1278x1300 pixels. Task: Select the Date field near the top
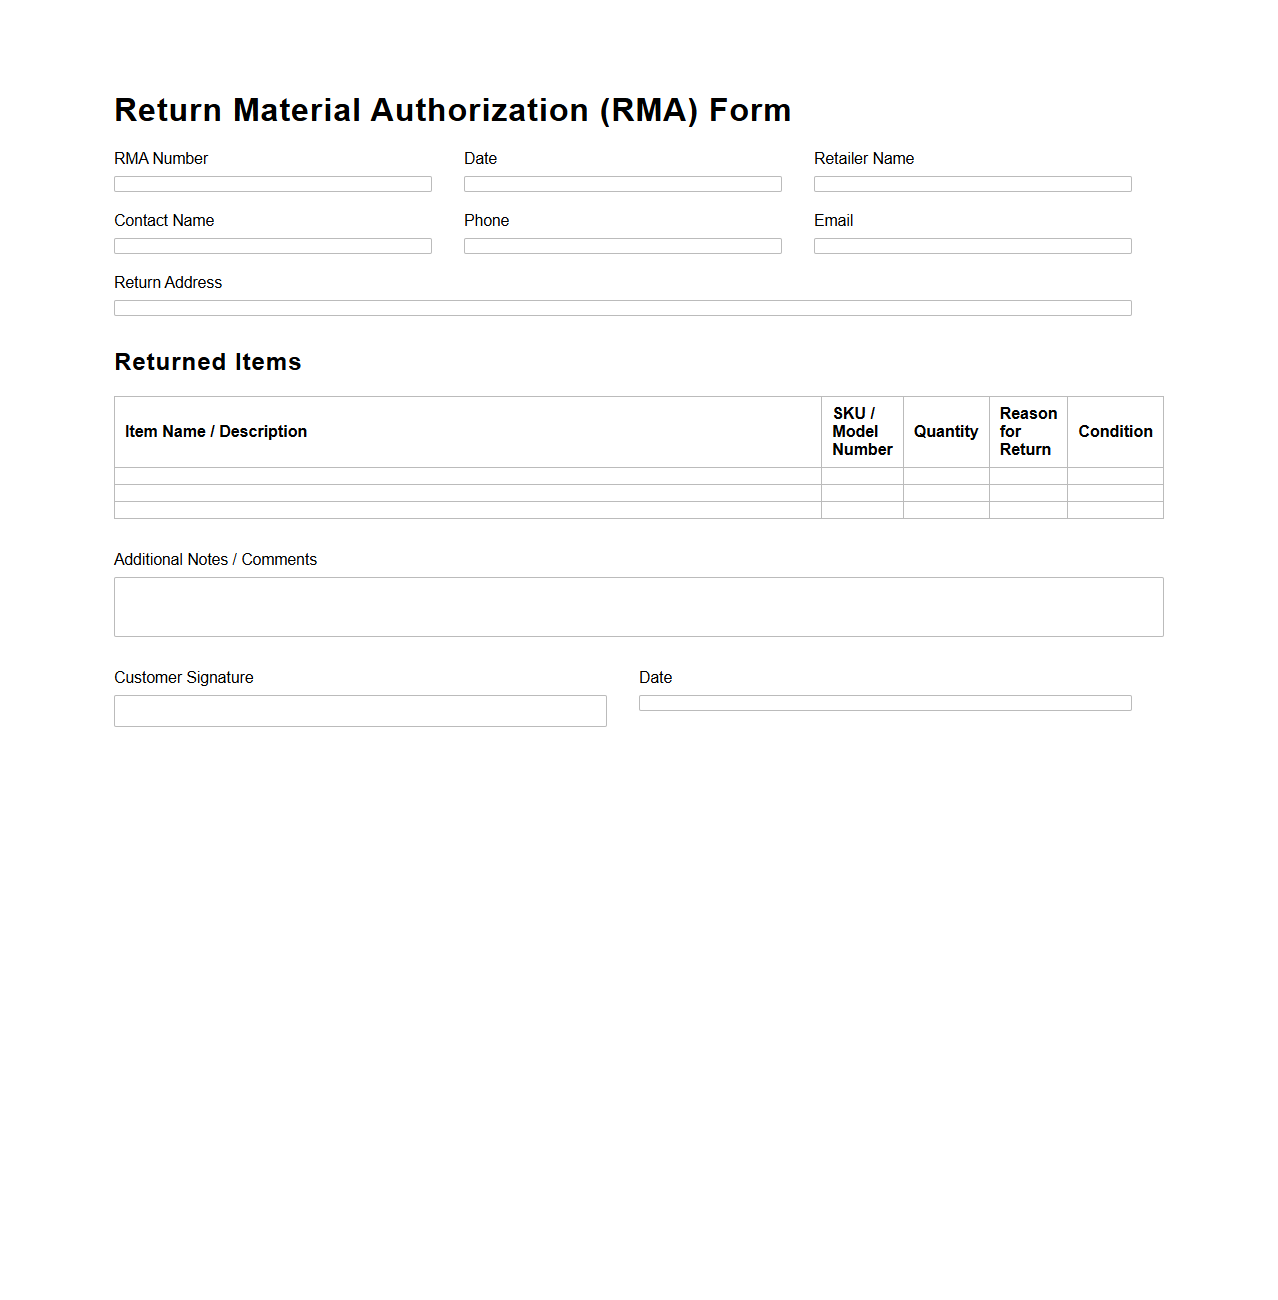coord(622,183)
